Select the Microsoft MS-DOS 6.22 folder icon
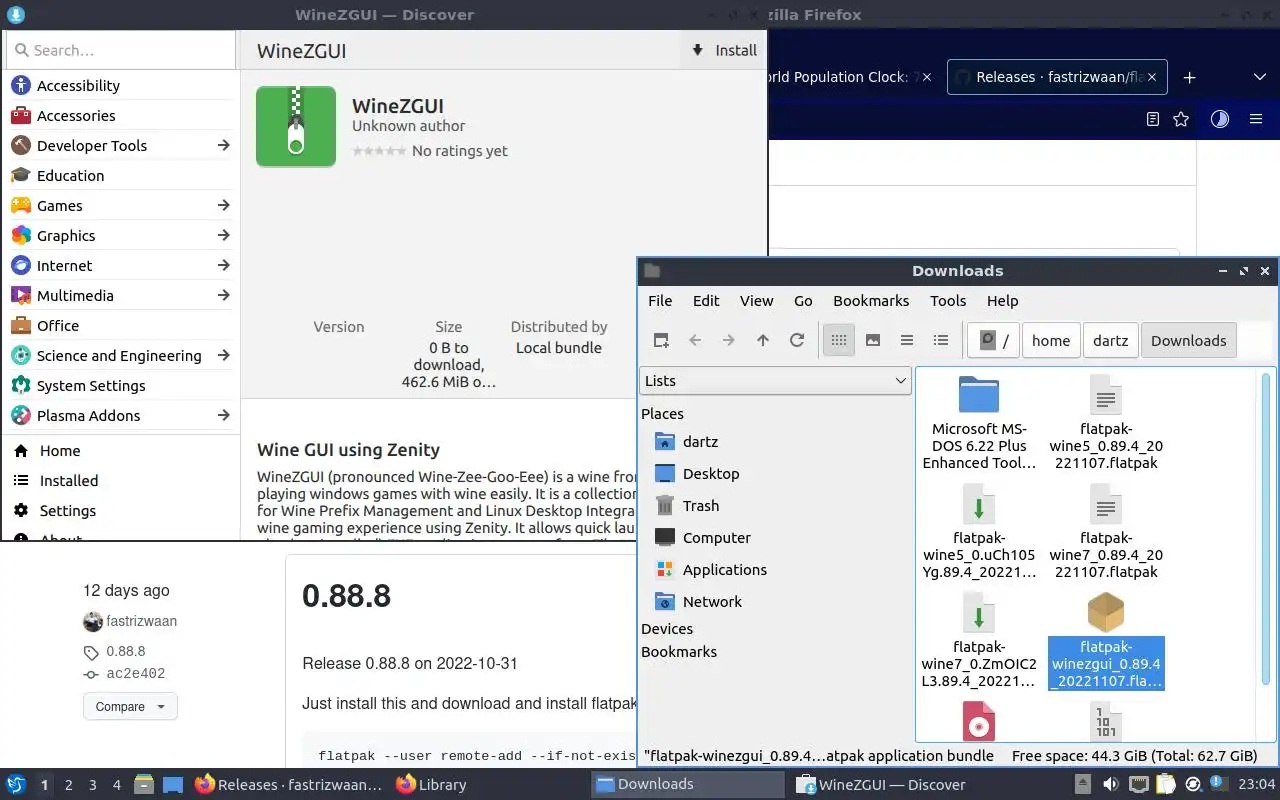 [x=979, y=394]
